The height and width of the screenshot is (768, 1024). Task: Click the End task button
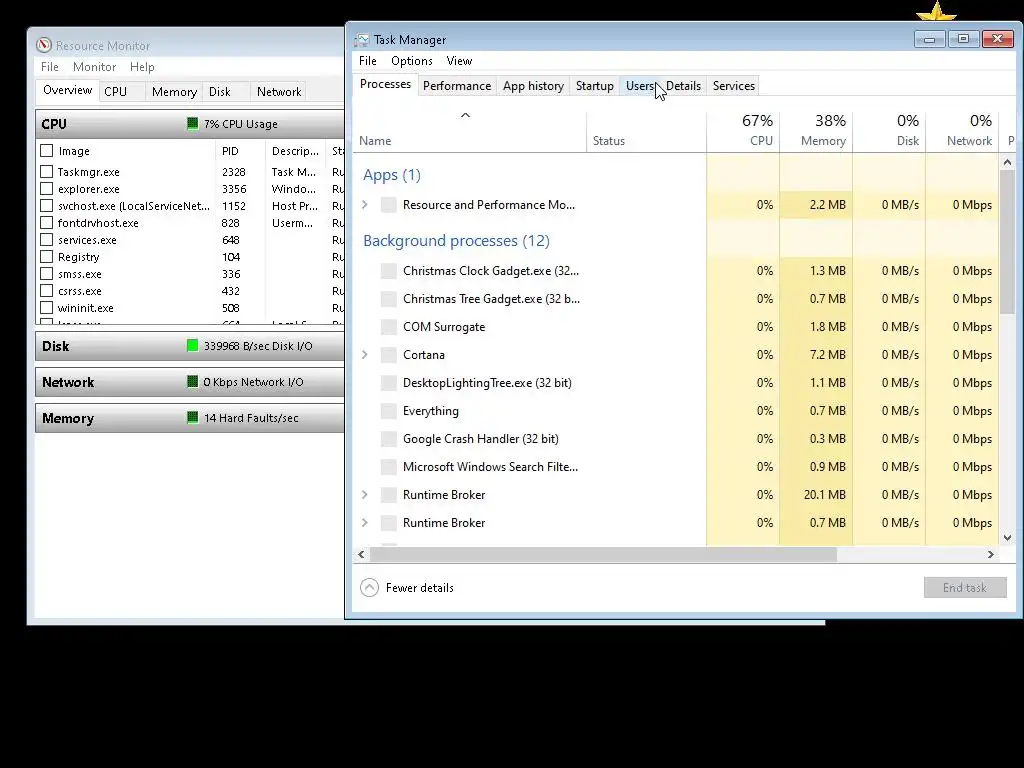(x=965, y=588)
